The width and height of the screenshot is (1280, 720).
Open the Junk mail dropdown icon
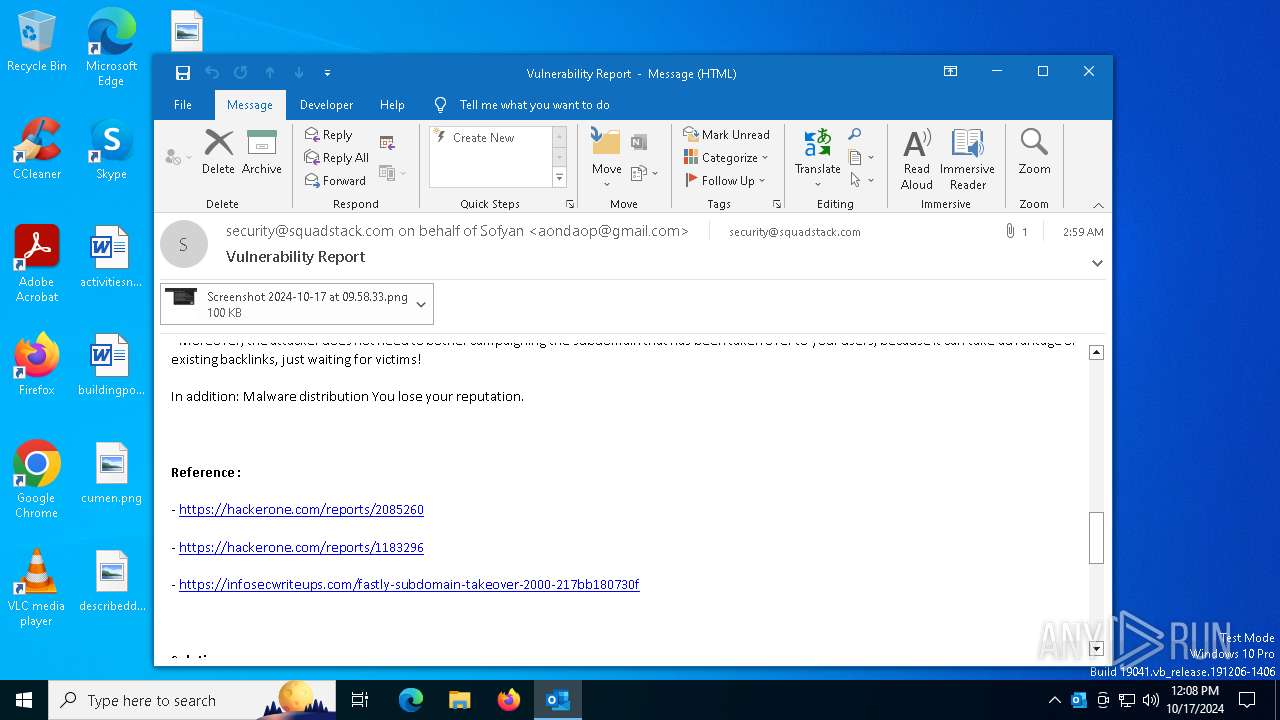coord(177,157)
